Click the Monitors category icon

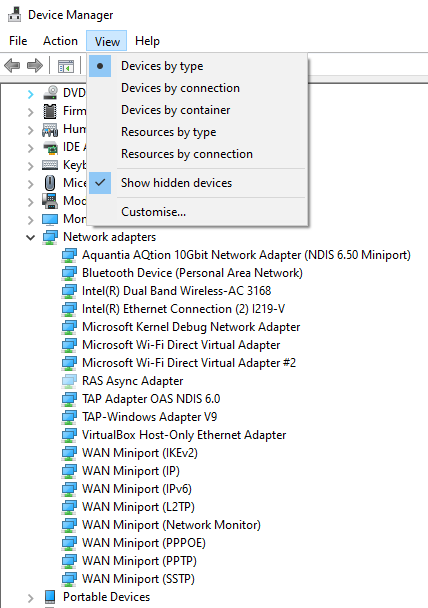tap(50, 219)
